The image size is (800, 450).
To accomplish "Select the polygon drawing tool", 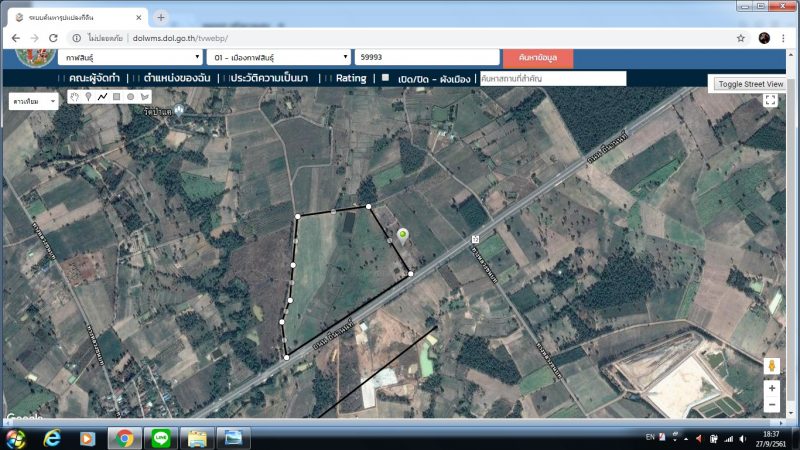I will click(145, 96).
